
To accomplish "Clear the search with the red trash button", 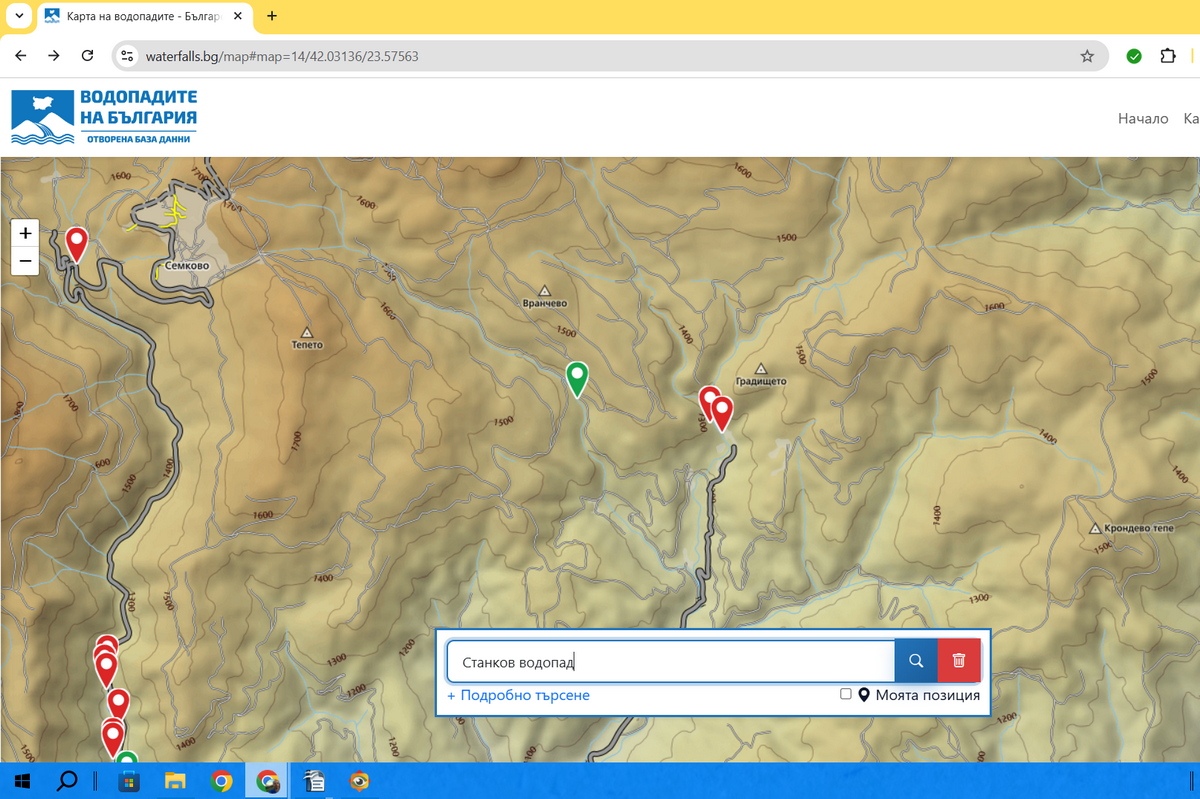I will [x=959, y=661].
